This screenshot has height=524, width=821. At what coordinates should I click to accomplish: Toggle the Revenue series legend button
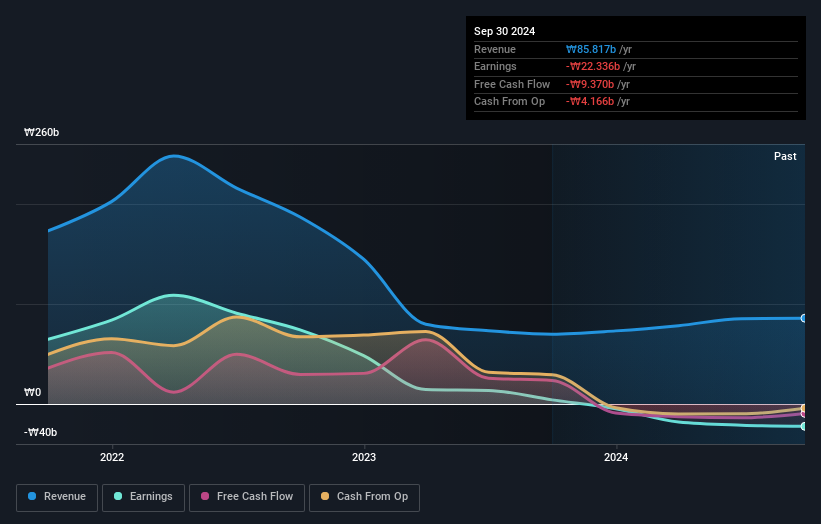(x=57, y=497)
